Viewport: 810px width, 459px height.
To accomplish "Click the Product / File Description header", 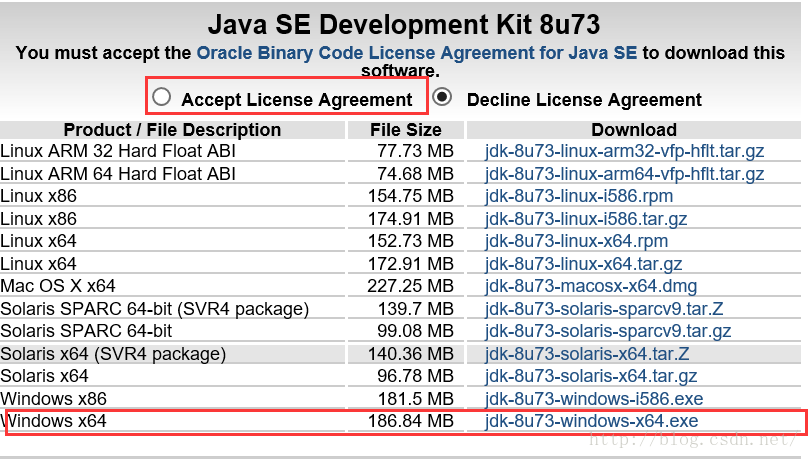I will [x=172, y=130].
